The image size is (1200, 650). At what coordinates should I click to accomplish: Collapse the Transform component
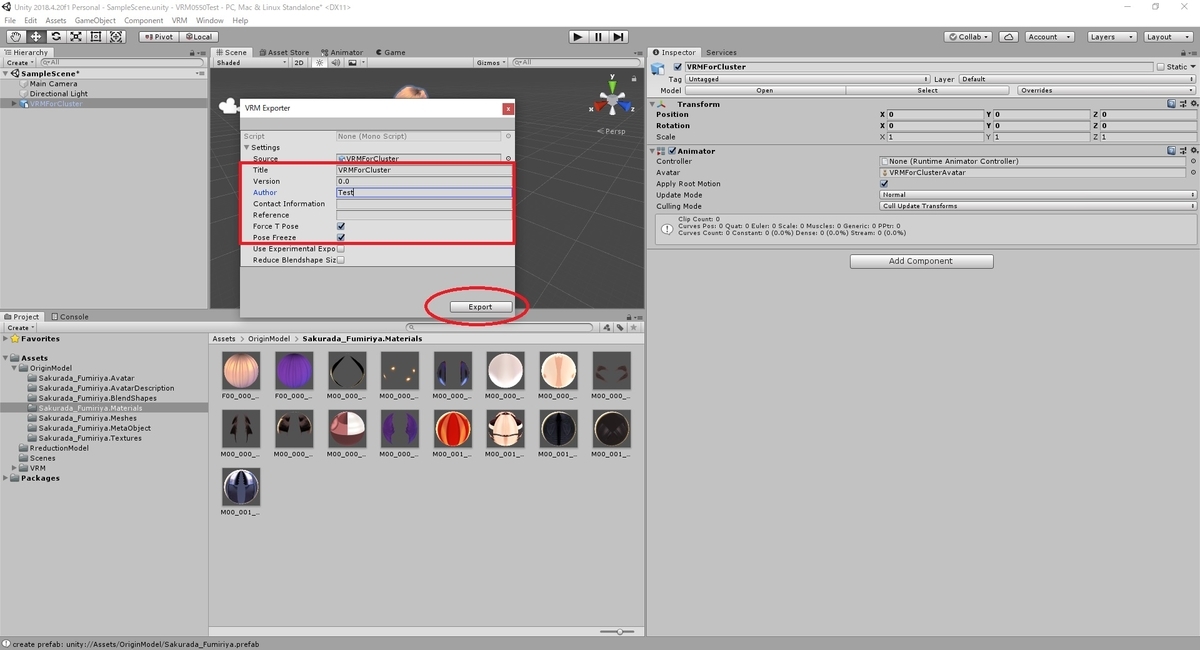pos(653,104)
